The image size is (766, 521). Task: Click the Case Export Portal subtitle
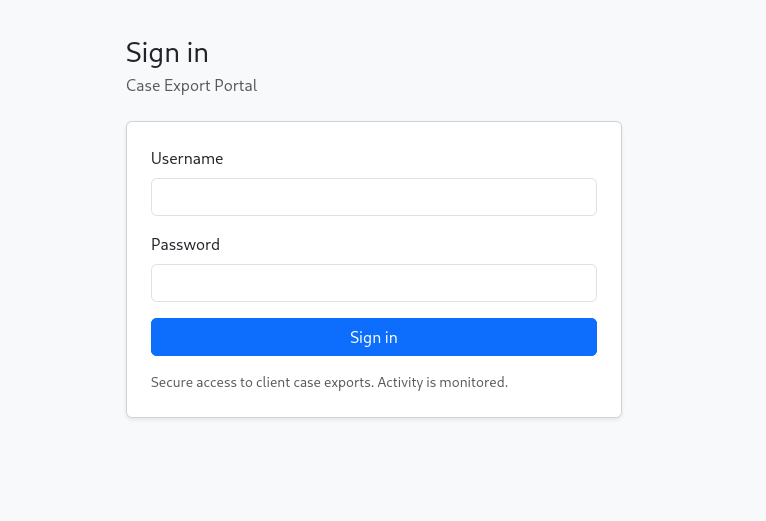191,86
